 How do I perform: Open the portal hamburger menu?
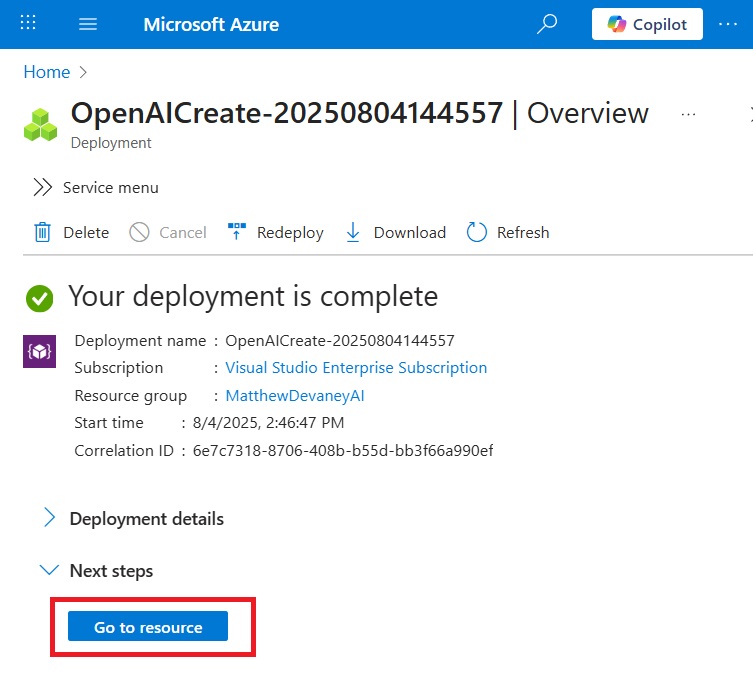tap(88, 24)
